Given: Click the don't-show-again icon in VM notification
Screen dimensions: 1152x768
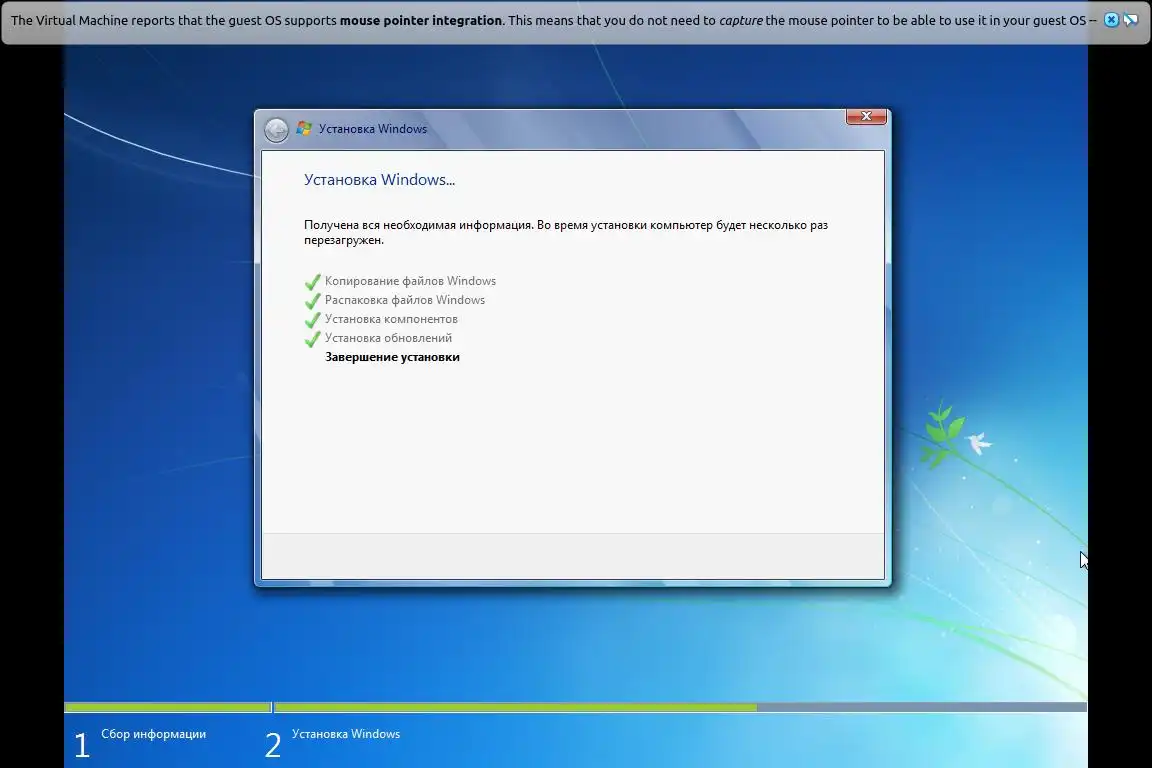Looking at the screenshot, I should [x=1131, y=20].
